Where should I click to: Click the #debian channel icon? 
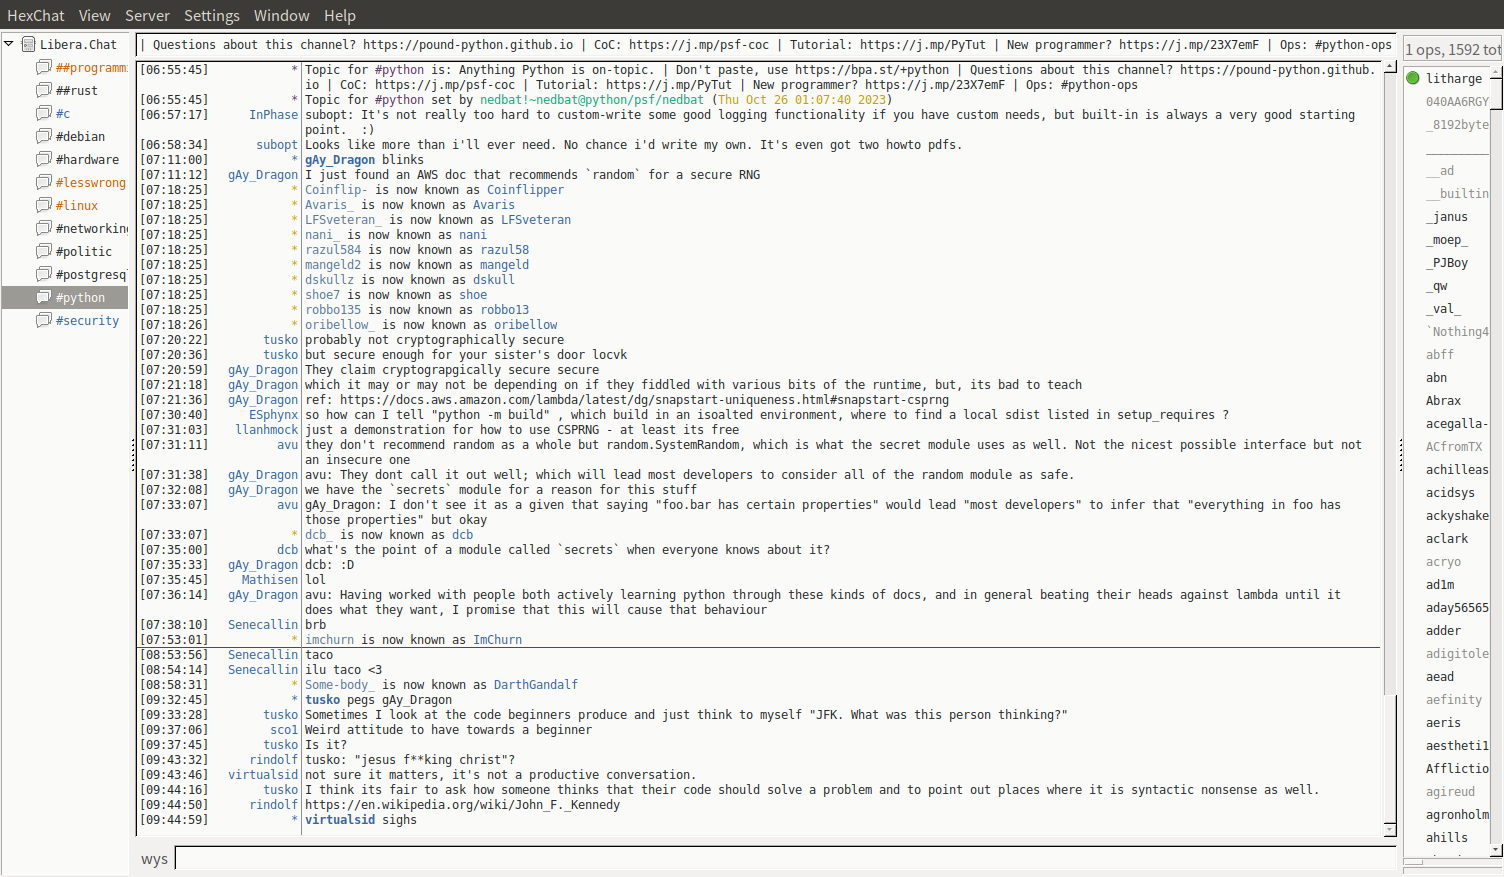click(x=44, y=136)
